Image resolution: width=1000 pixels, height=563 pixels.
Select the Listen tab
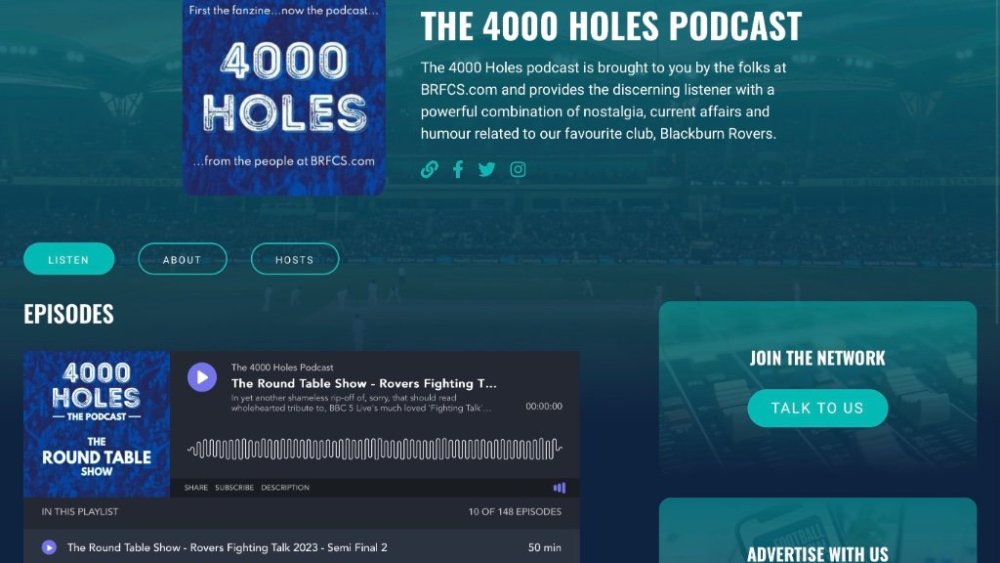(69, 259)
